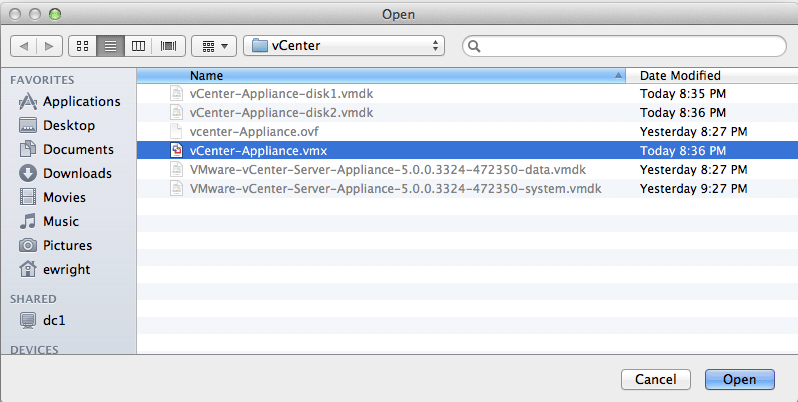Open the item arrangement dropdown

(214, 46)
